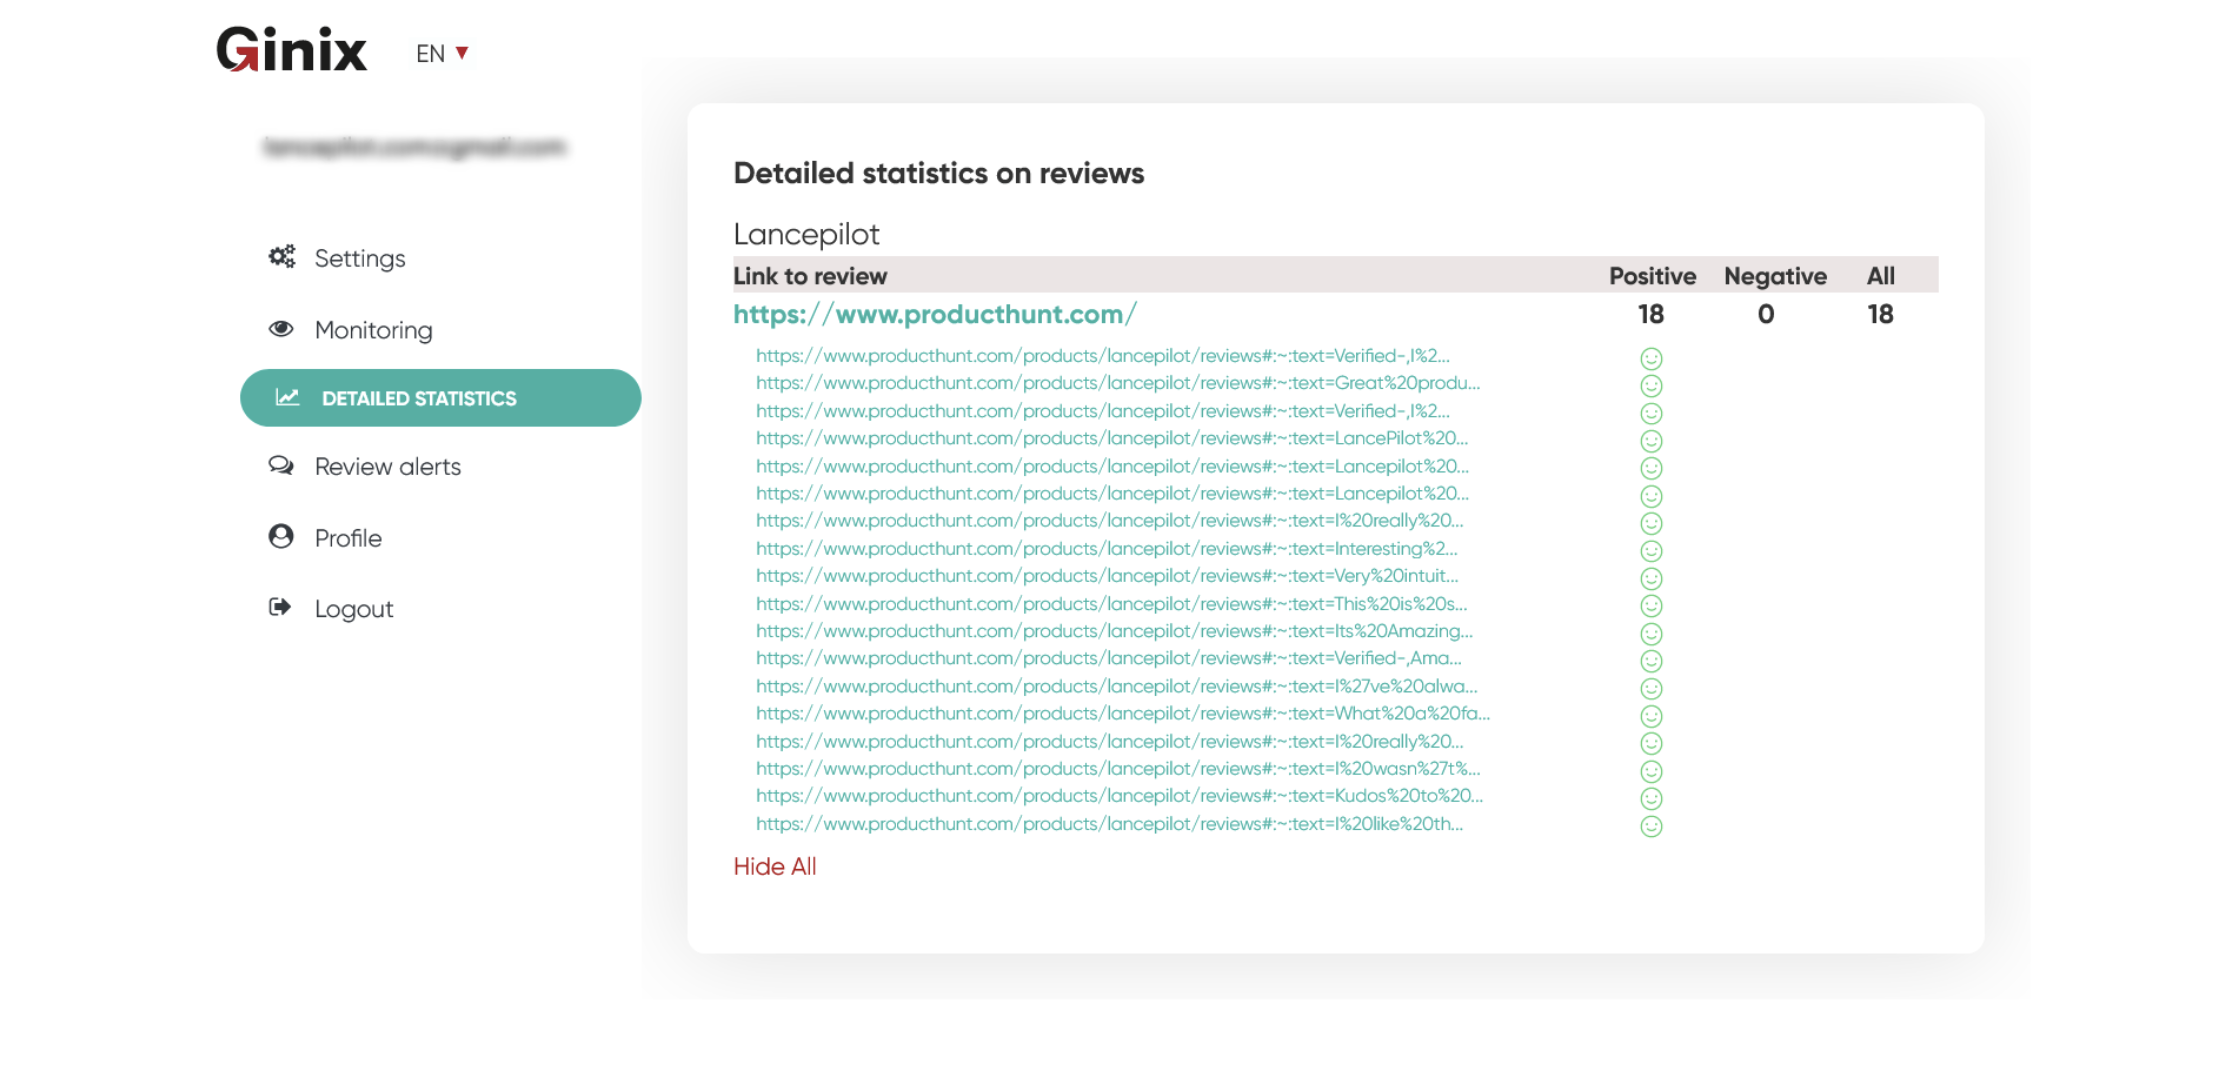Click smiley icon for the I%27ve%20alwa review
This screenshot has height=1068, width=2230.
click(x=1651, y=688)
